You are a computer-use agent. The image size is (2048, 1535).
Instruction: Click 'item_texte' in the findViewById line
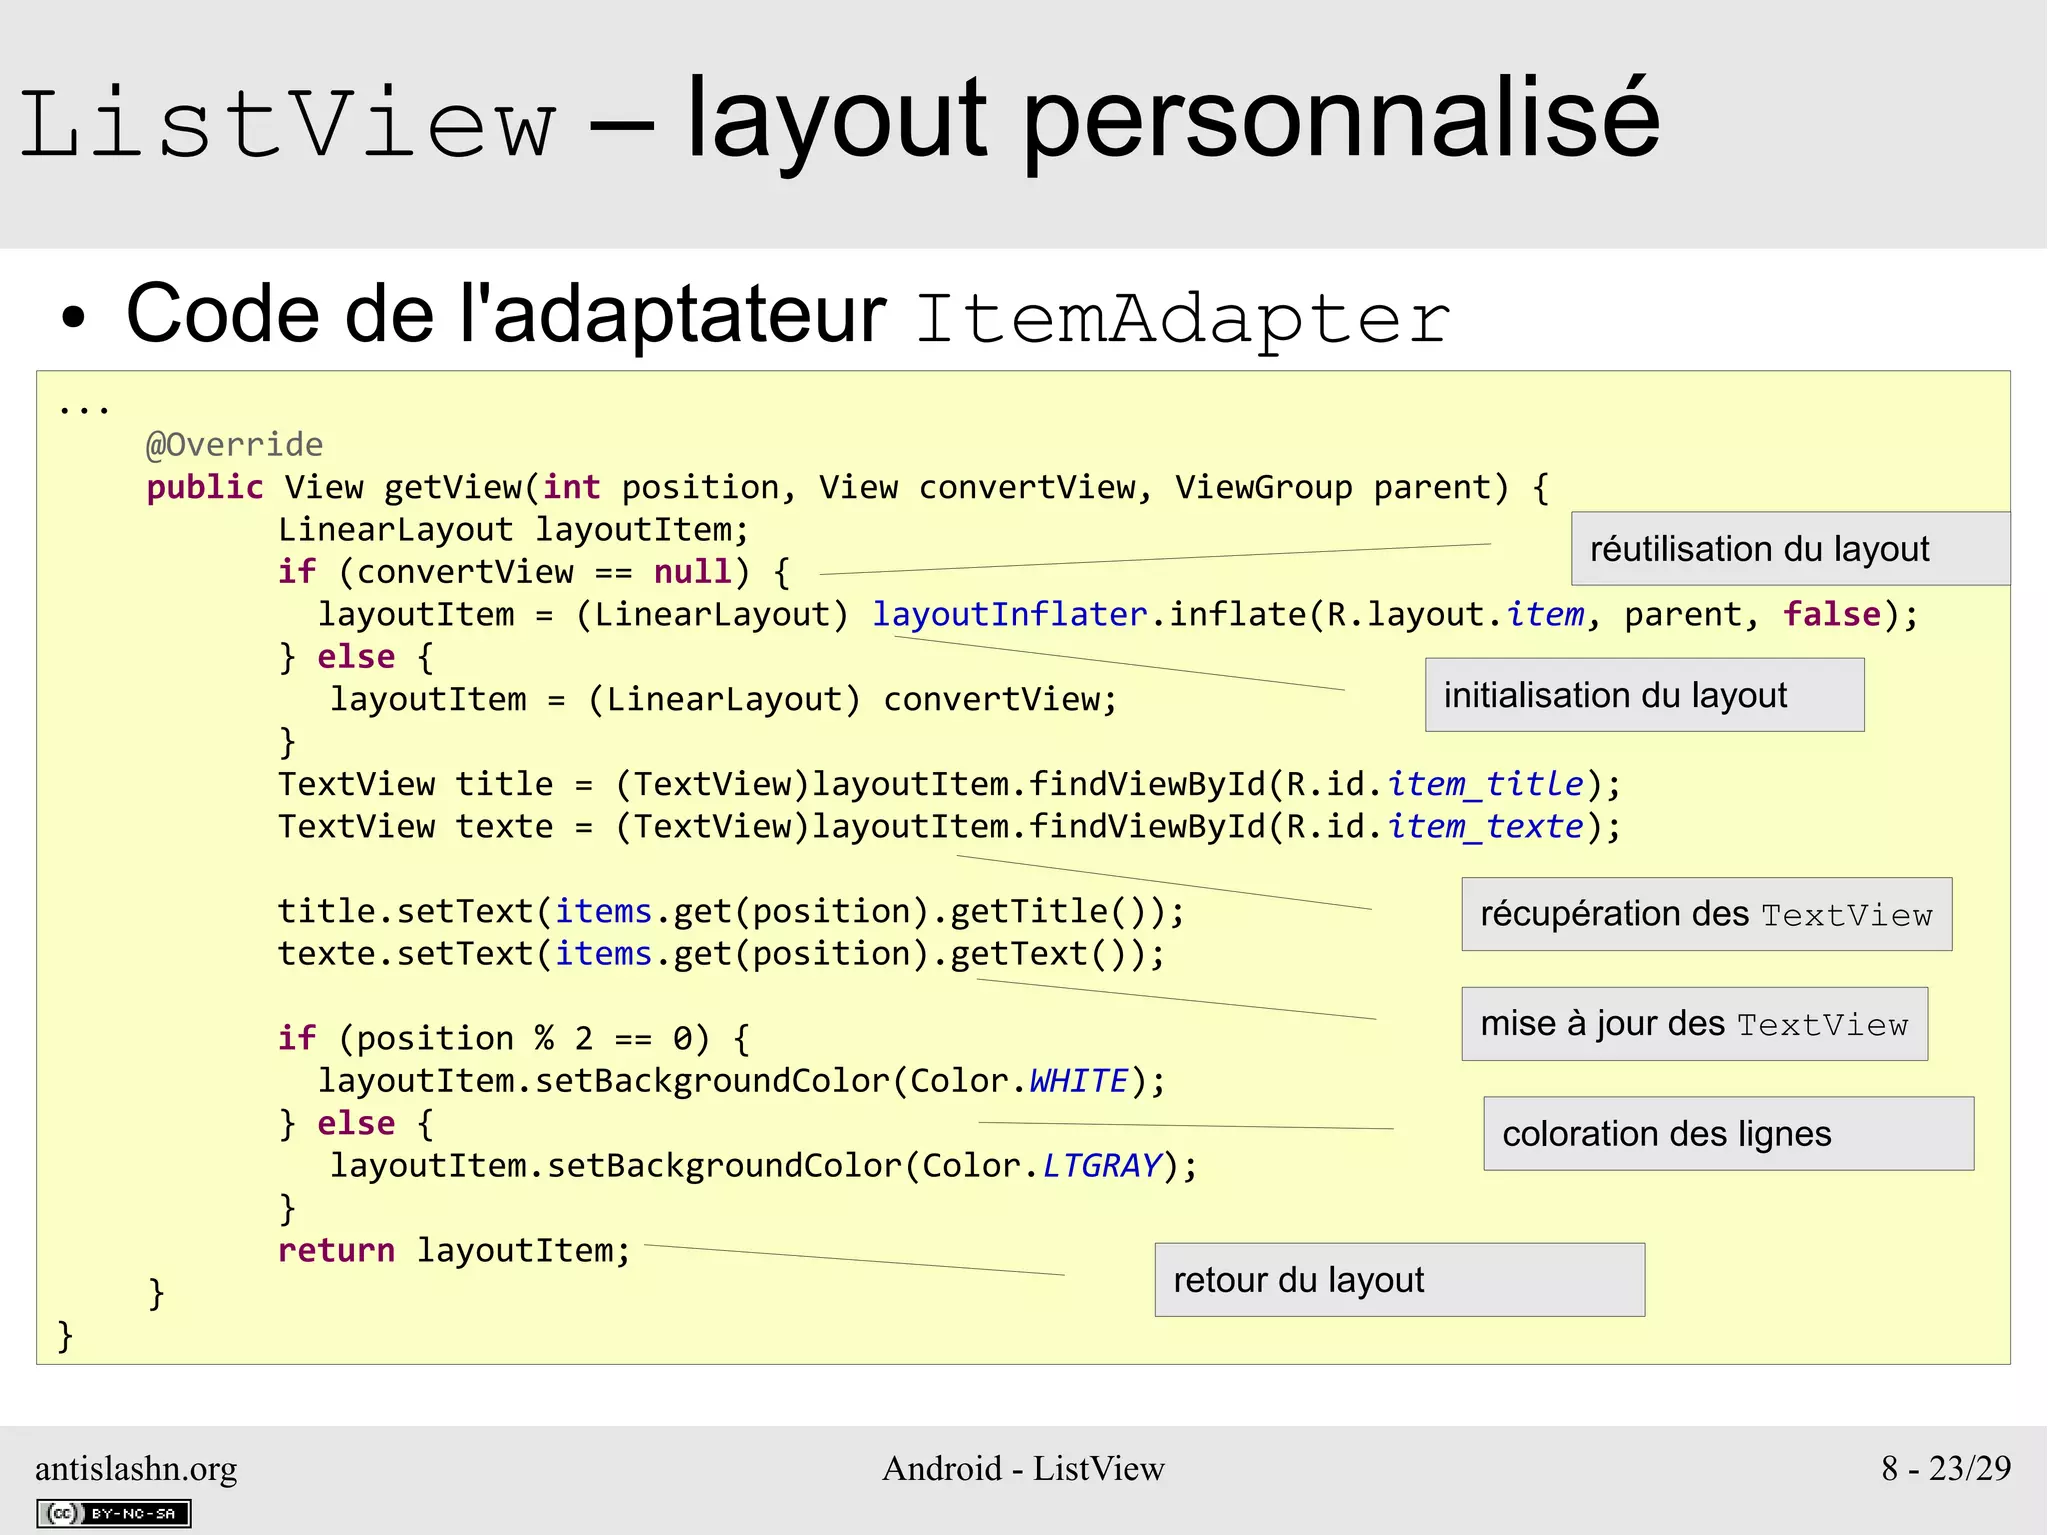tap(1485, 826)
